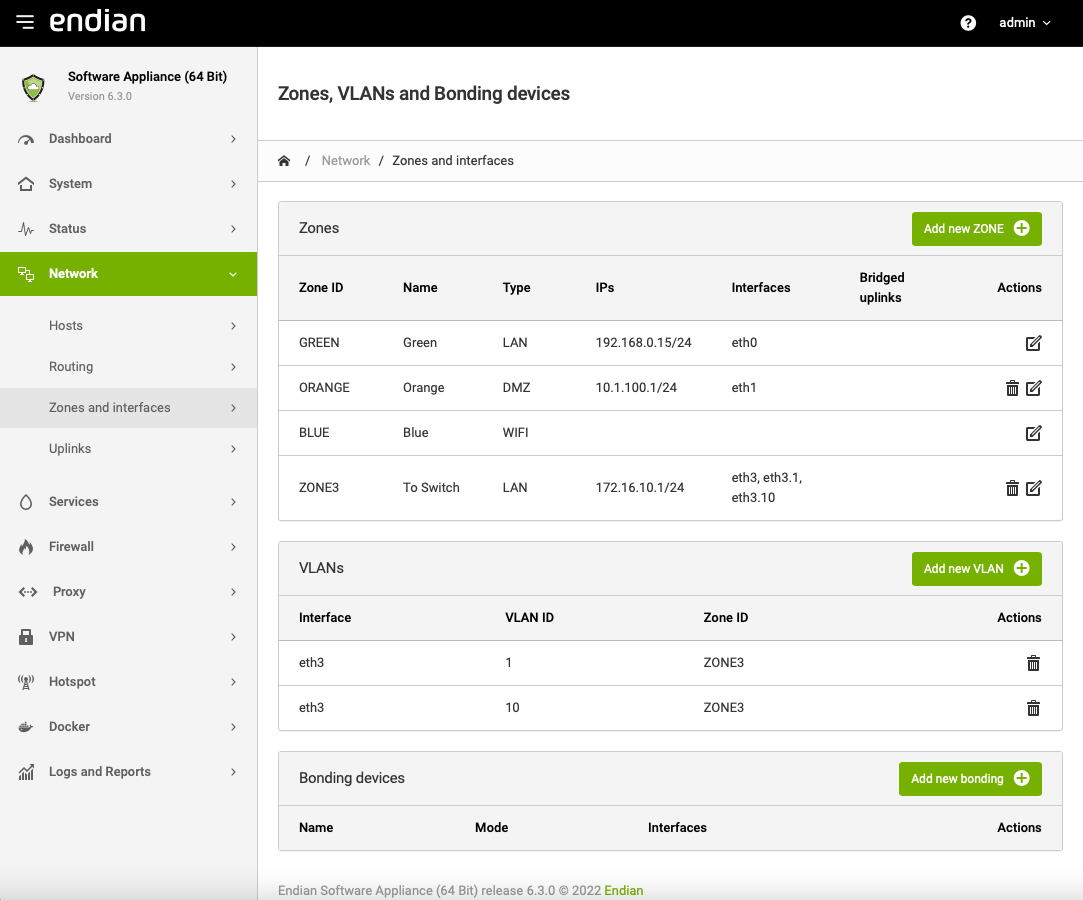Screen dimensions: 1083x900
Task: Click the To Switch zone name
Action: click(431, 488)
